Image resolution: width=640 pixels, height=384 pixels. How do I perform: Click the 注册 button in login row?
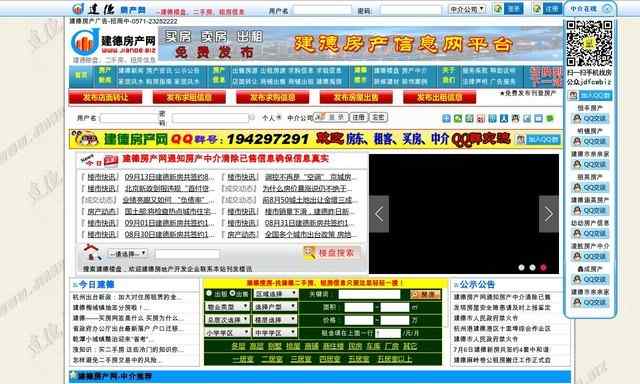pyautogui.click(x=359, y=118)
